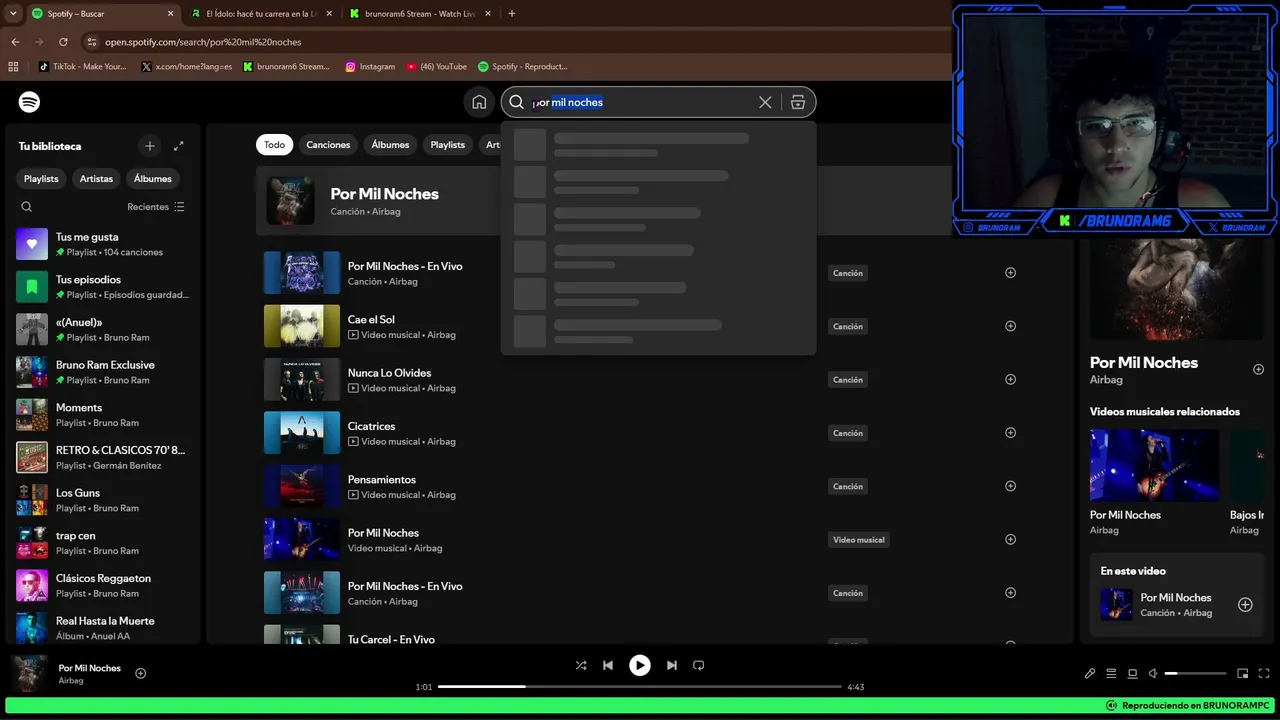This screenshot has height=720, width=1280.
Task: Clear the search field with the X icon
Action: click(x=765, y=102)
